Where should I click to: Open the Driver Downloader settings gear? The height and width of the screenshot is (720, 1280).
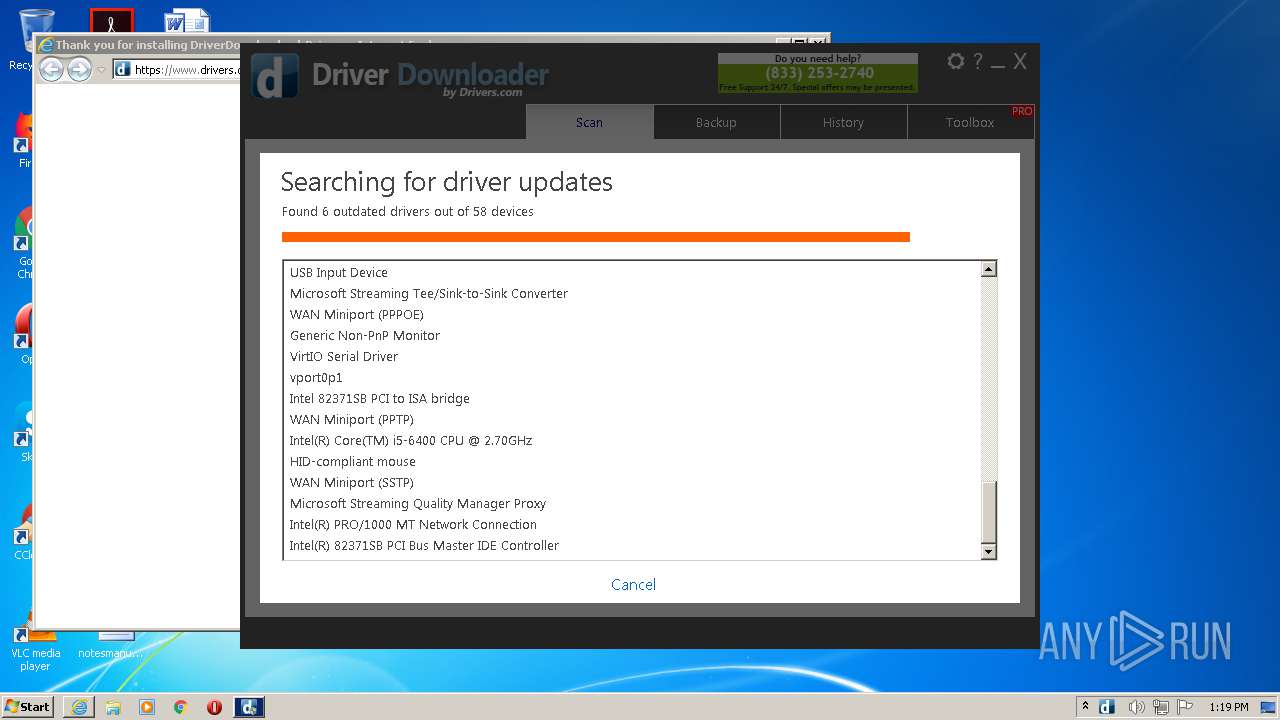[956, 61]
